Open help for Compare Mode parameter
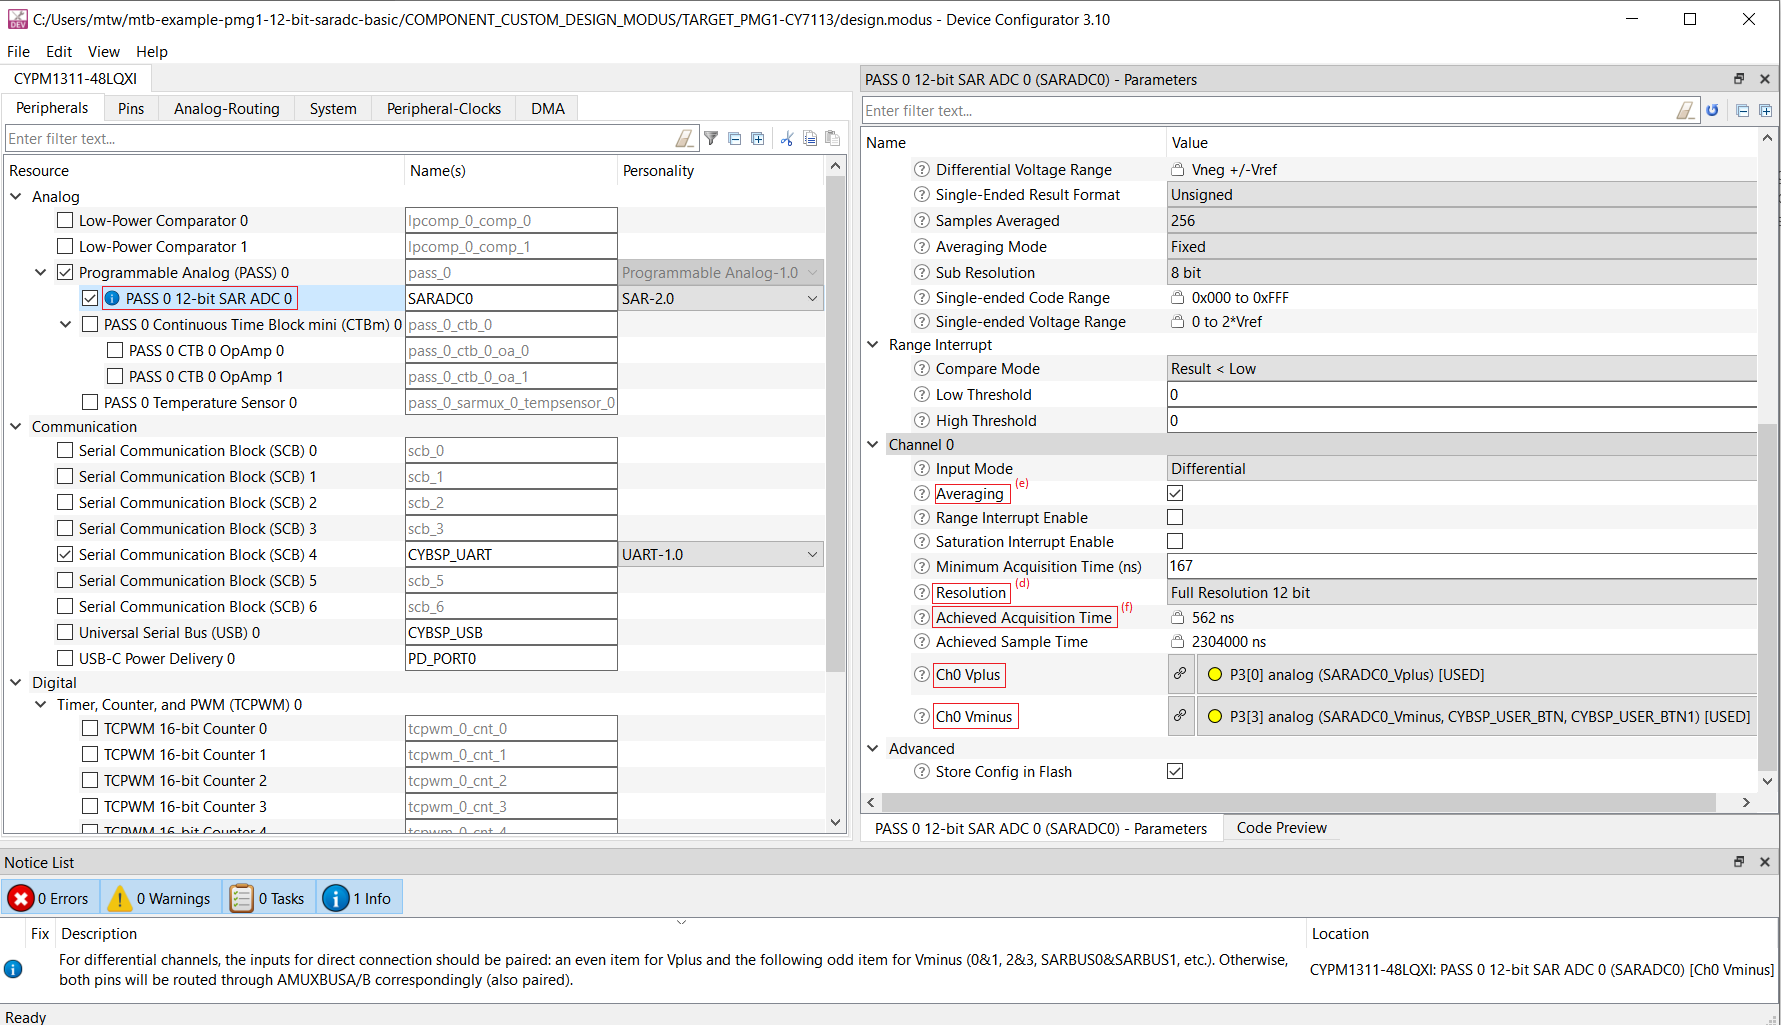Viewport: 1781px width, 1025px height. (x=922, y=369)
